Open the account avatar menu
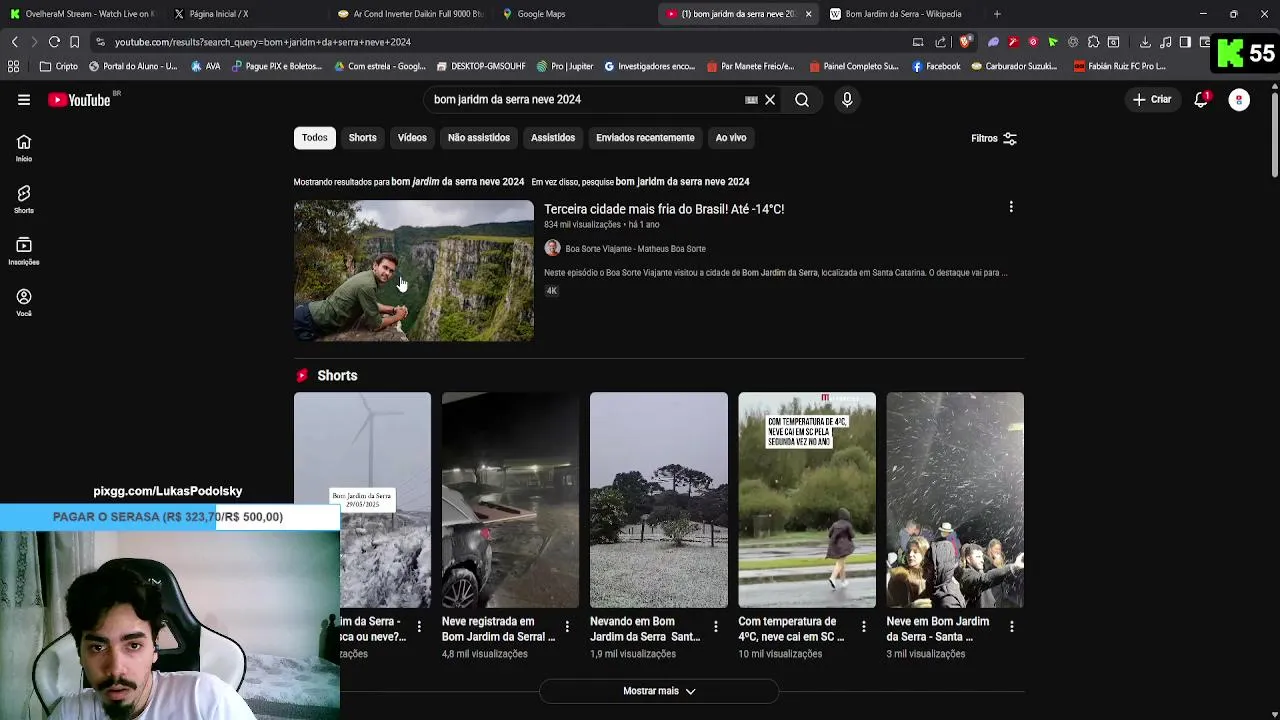This screenshot has height=720, width=1280. [1239, 100]
